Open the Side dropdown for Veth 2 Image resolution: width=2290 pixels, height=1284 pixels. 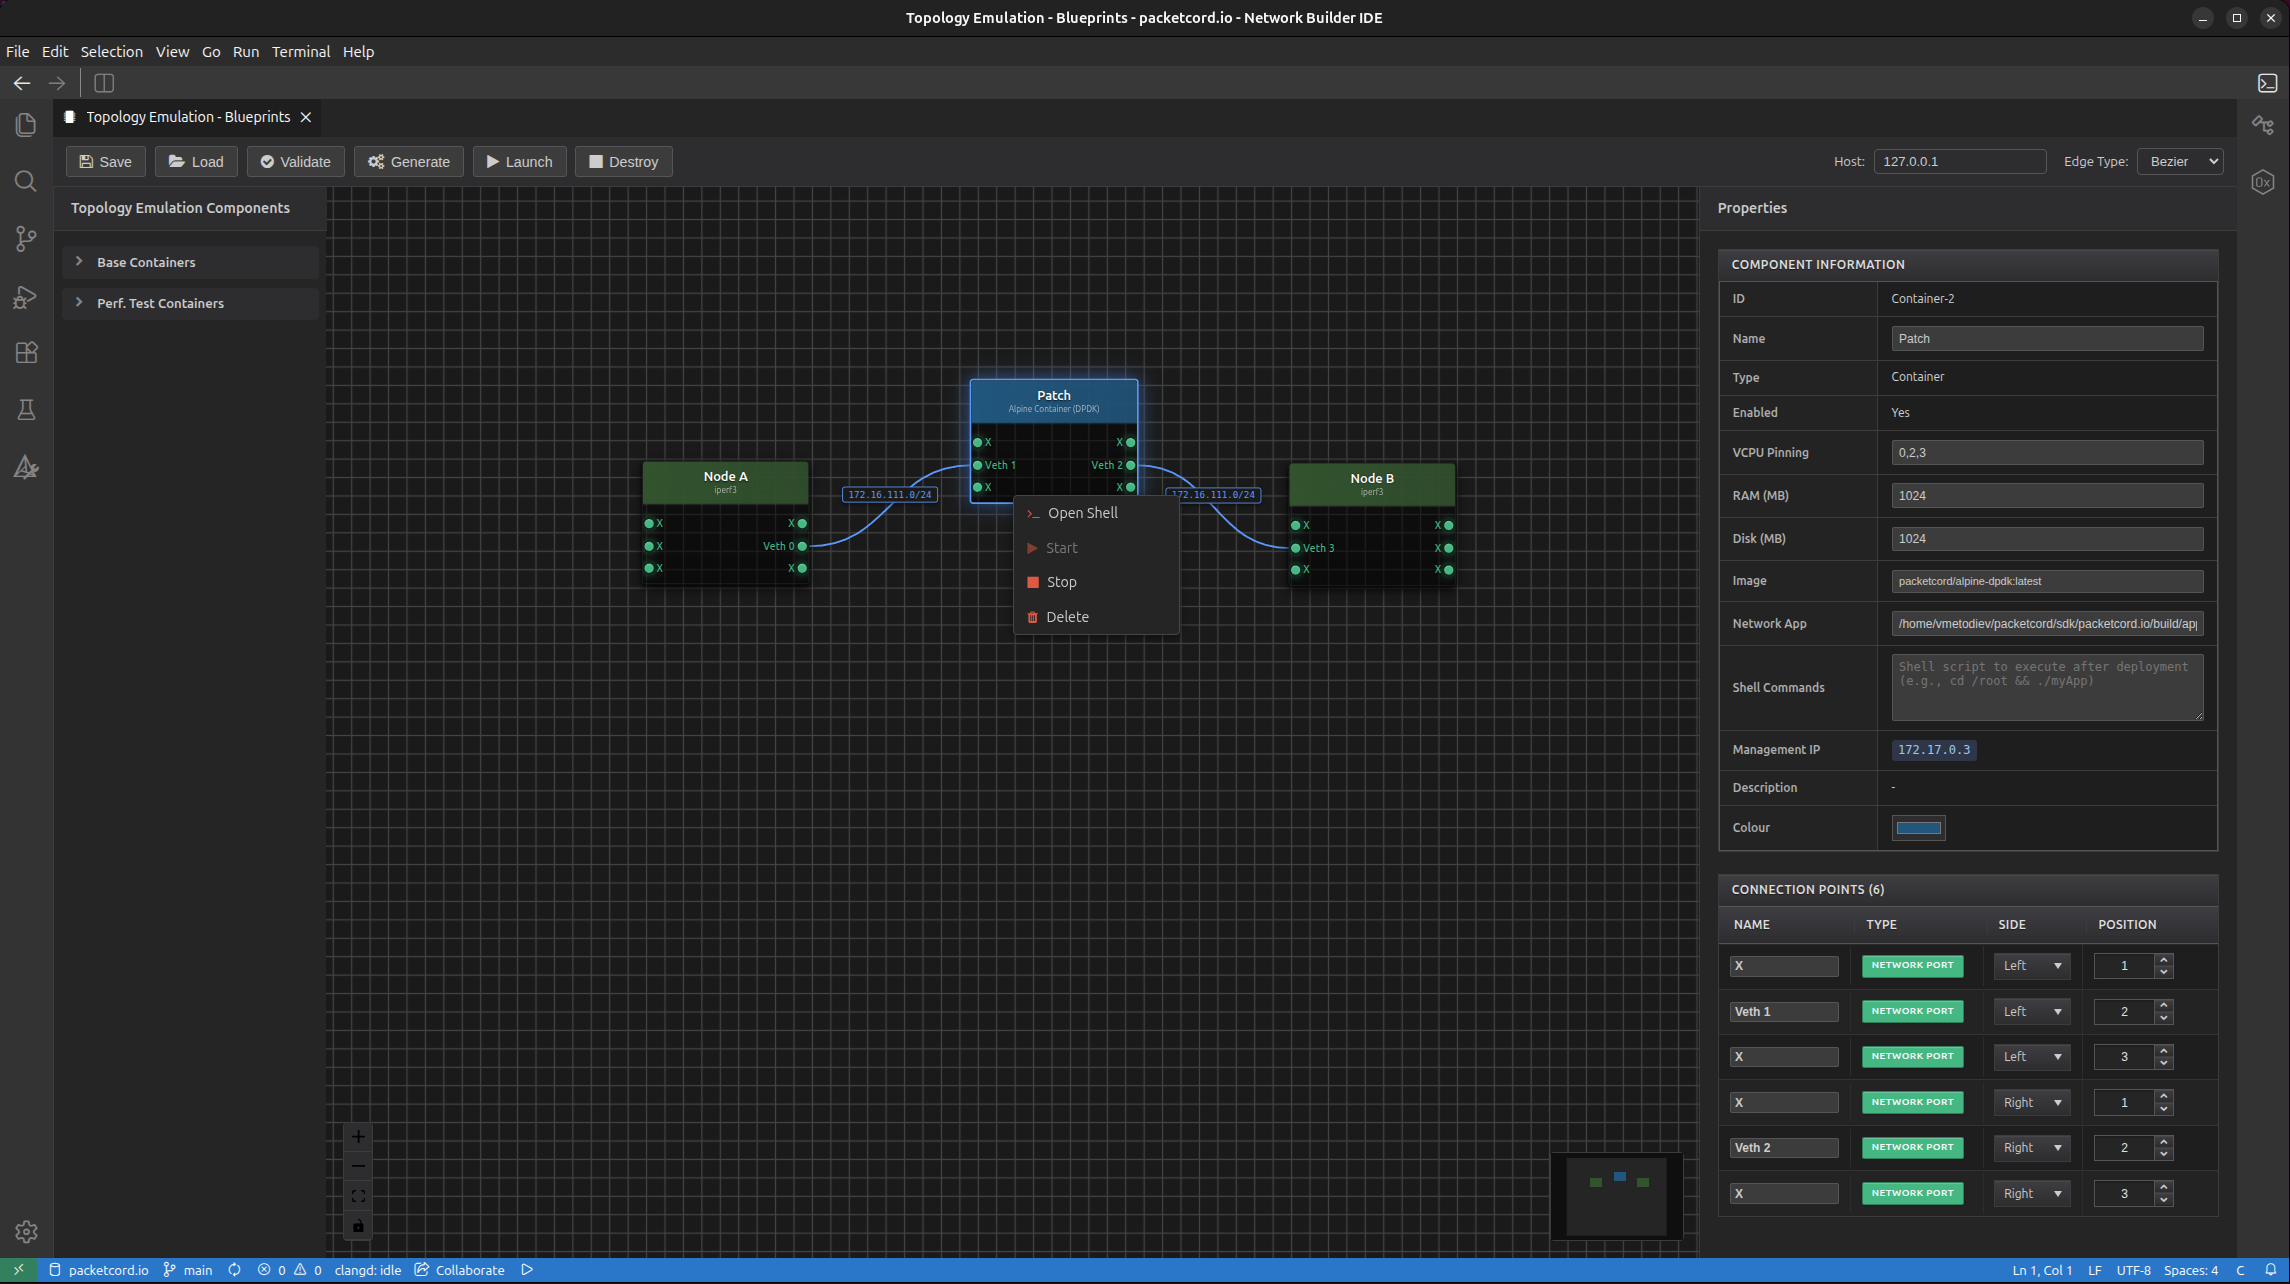2032,1148
